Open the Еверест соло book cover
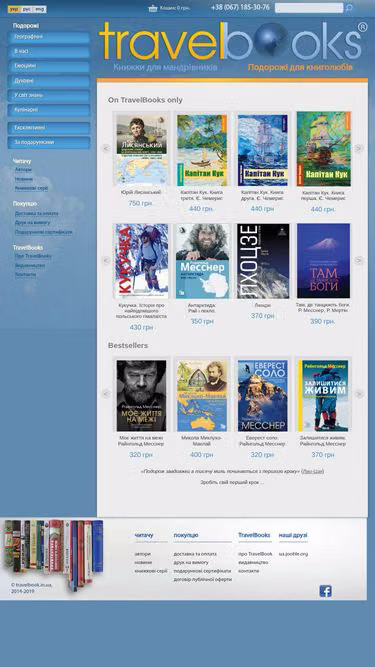375x667 pixels. coord(262,396)
